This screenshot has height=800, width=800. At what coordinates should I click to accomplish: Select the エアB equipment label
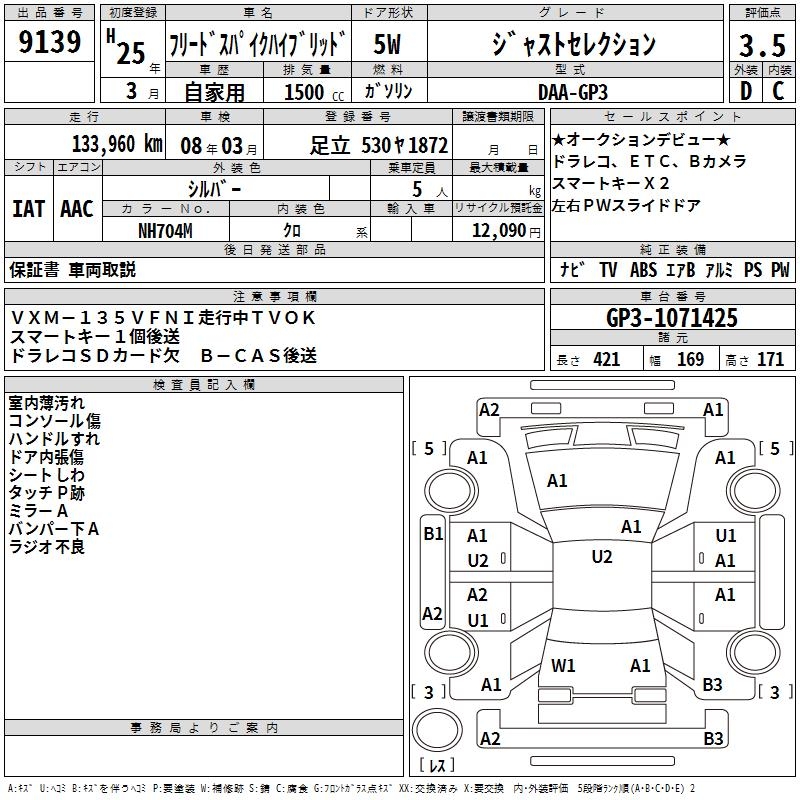[x=681, y=269]
